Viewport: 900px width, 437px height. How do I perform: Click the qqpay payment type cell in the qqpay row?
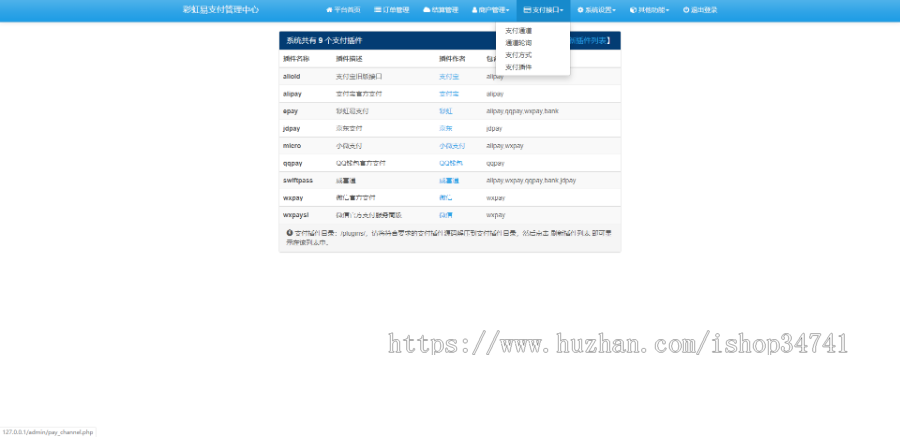coord(495,163)
